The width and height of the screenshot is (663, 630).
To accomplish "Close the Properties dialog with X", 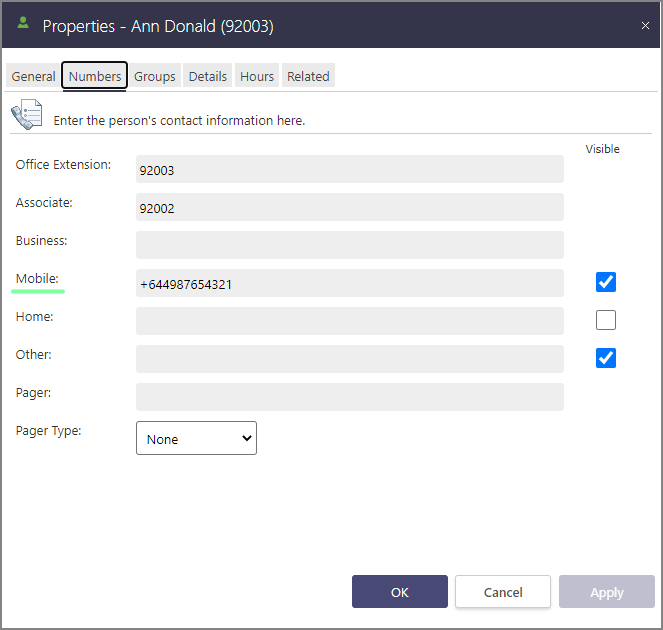I will tap(645, 26).
